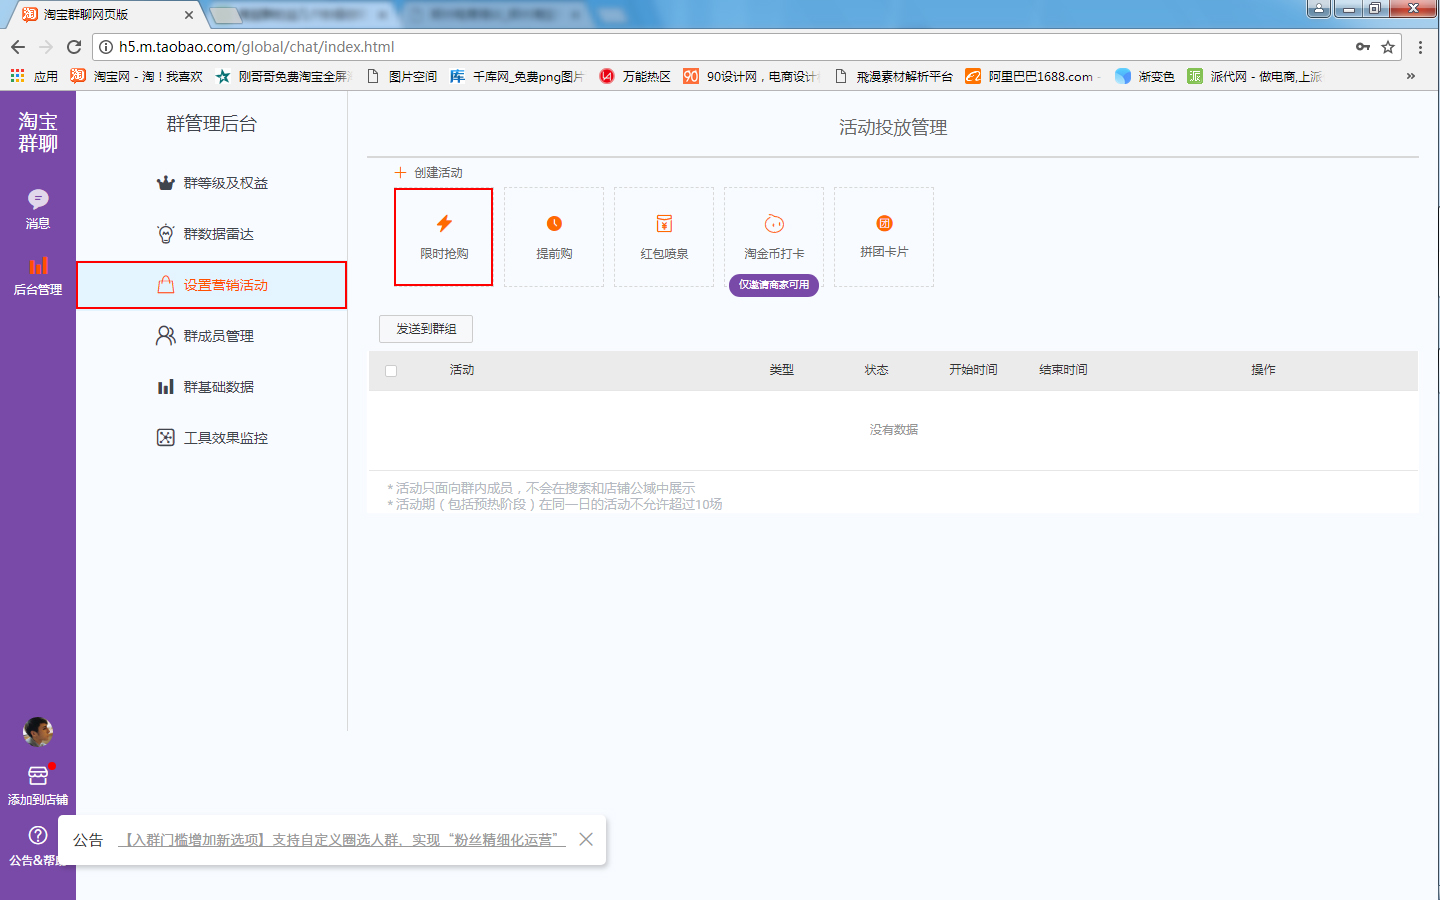Create a 红包喷泉 activity card

664,237
